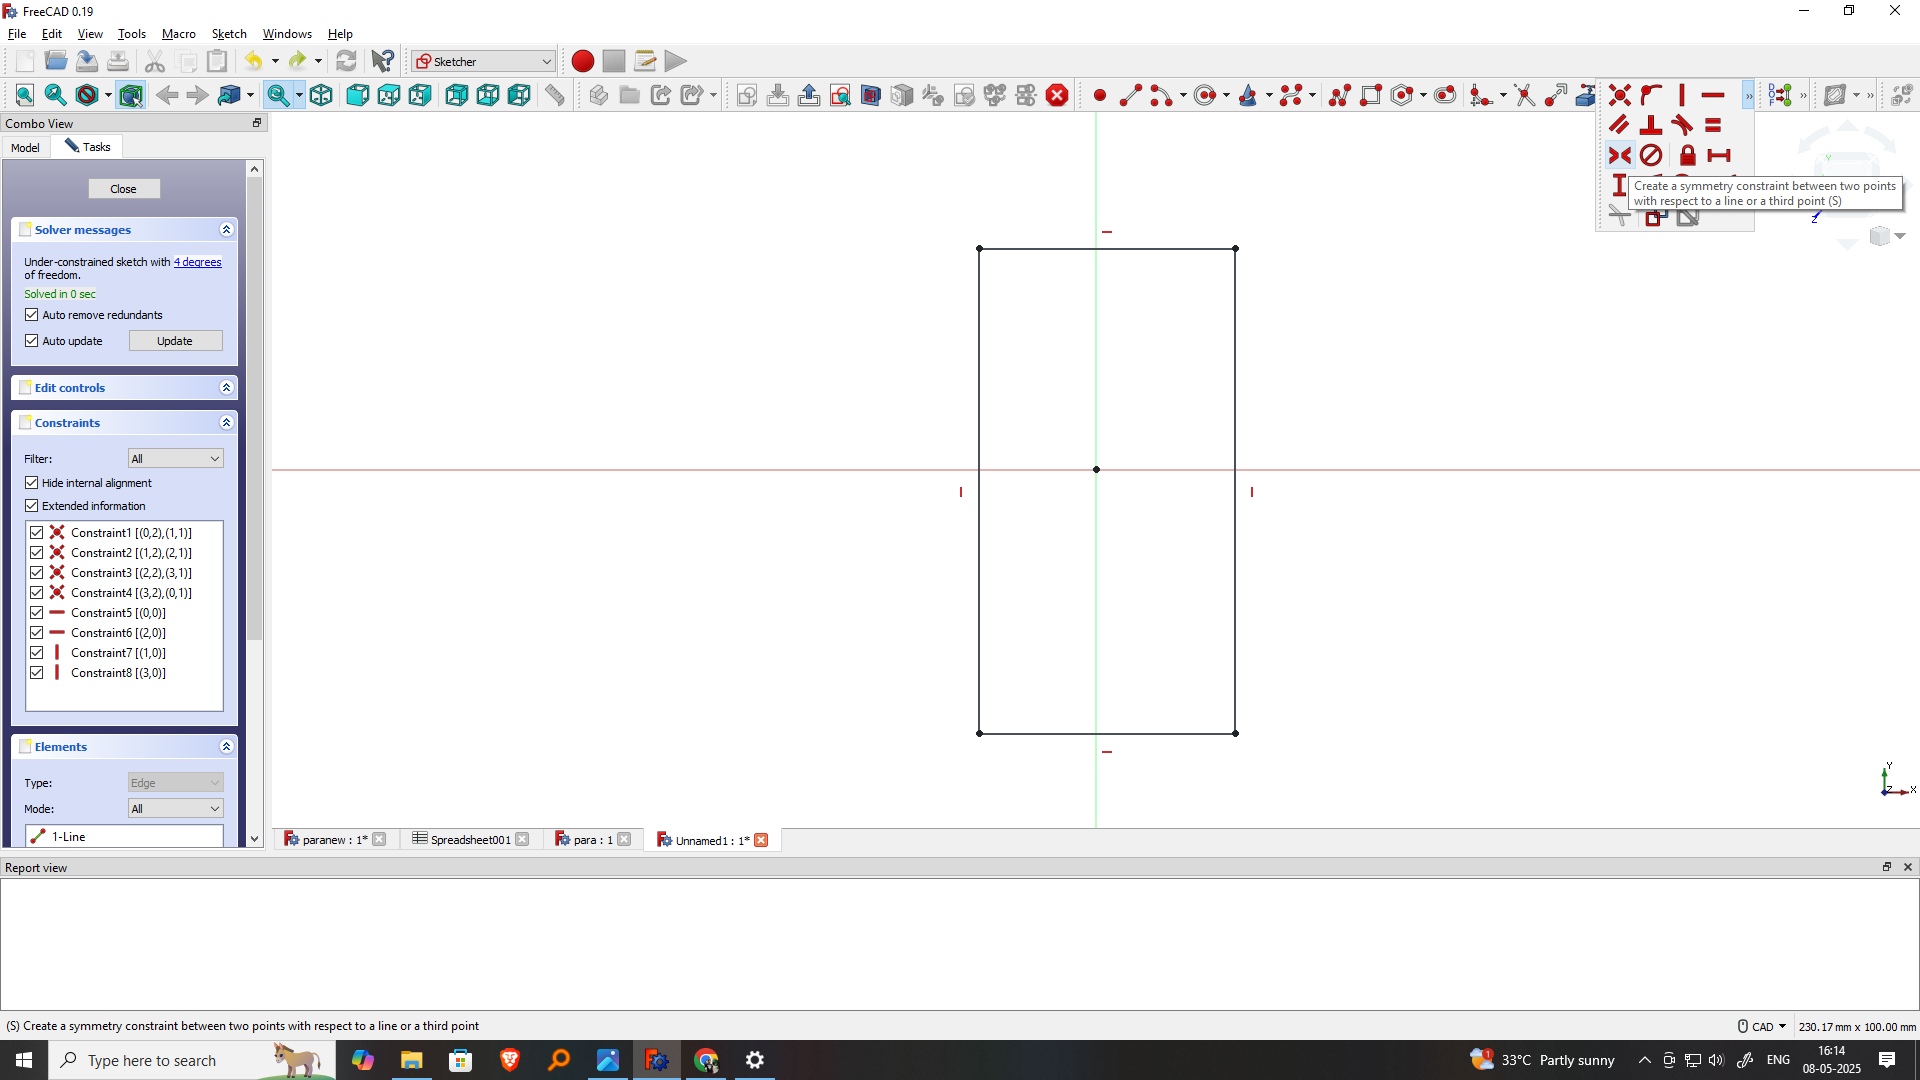Viewport: 1920px width, 1080px height.
Task: Collapse the constraint toolbar overflow chevron
Action: pos(1748,96)
